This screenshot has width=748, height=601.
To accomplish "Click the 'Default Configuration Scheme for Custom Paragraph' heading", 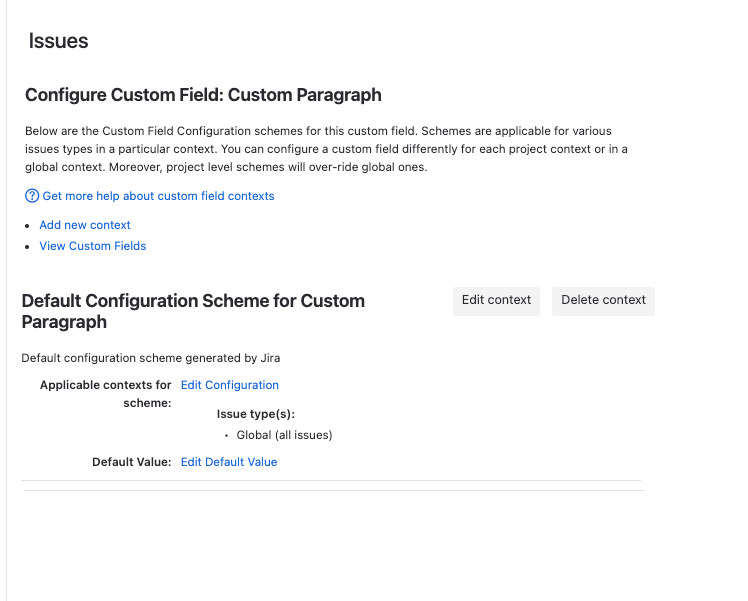I will [193, 311].
